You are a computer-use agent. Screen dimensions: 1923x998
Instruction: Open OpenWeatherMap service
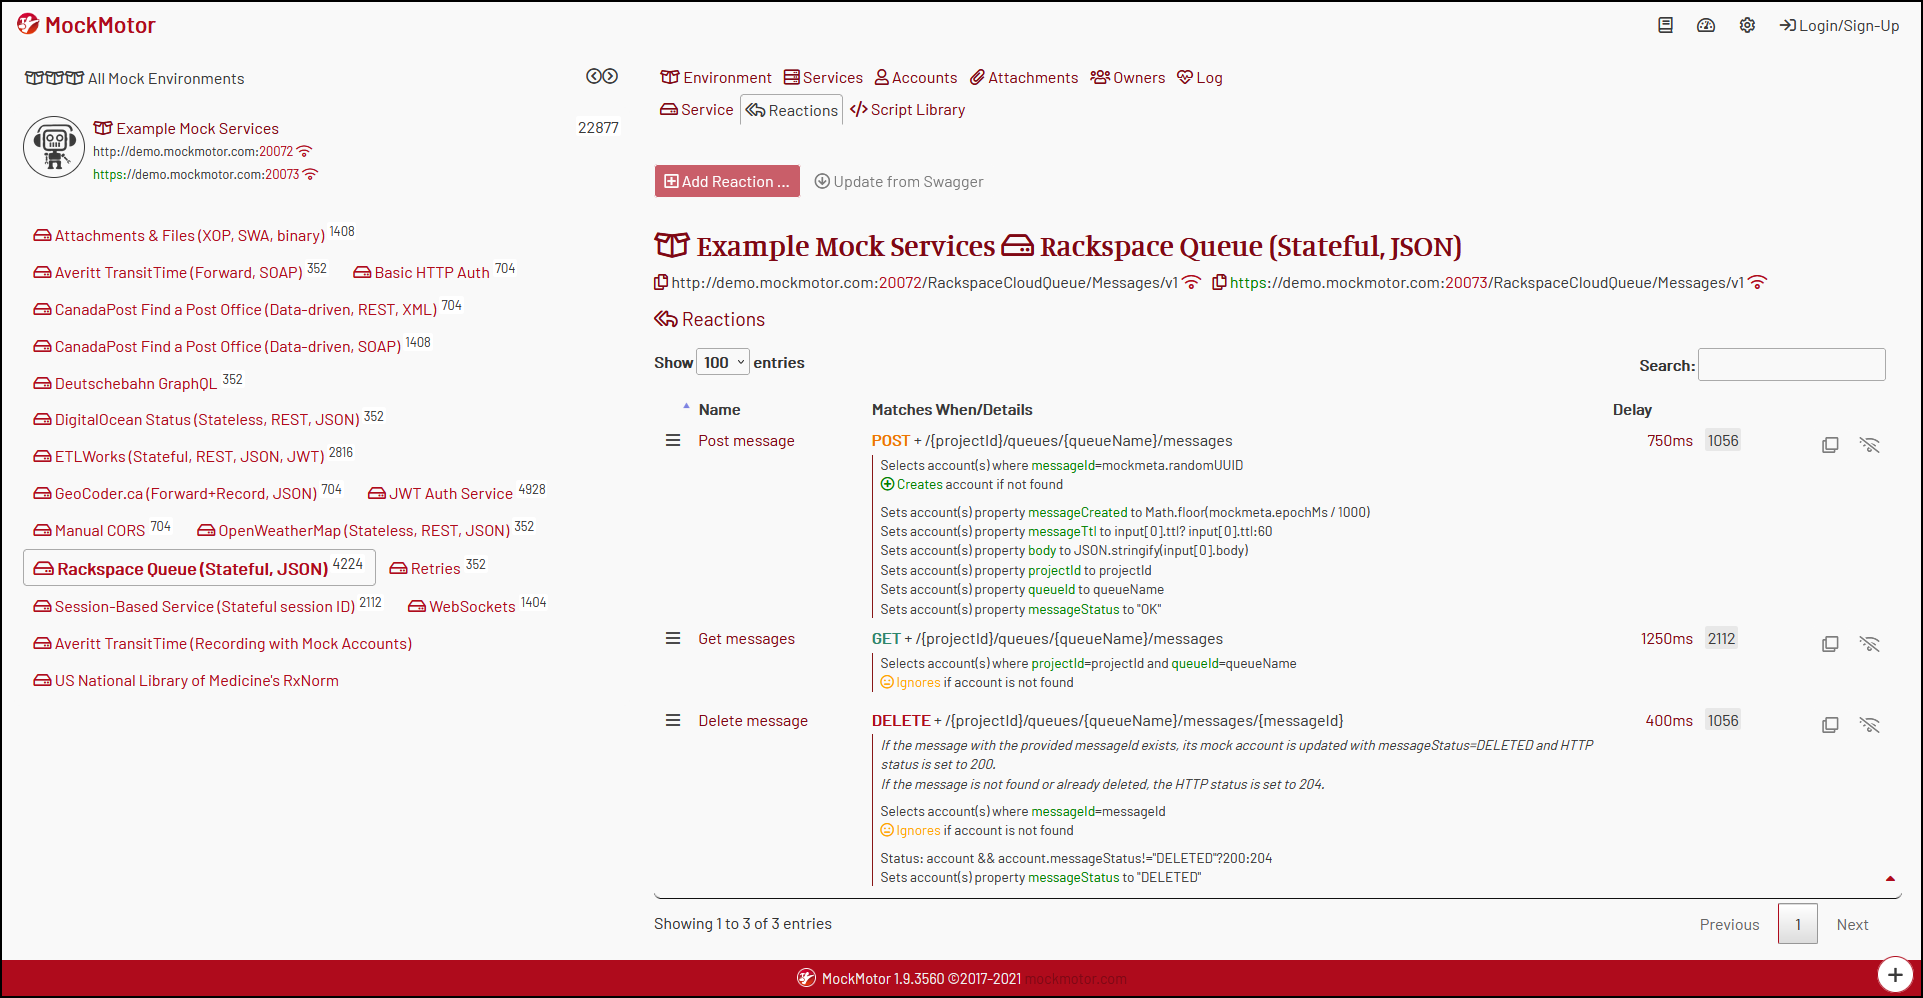coord(353,530)
